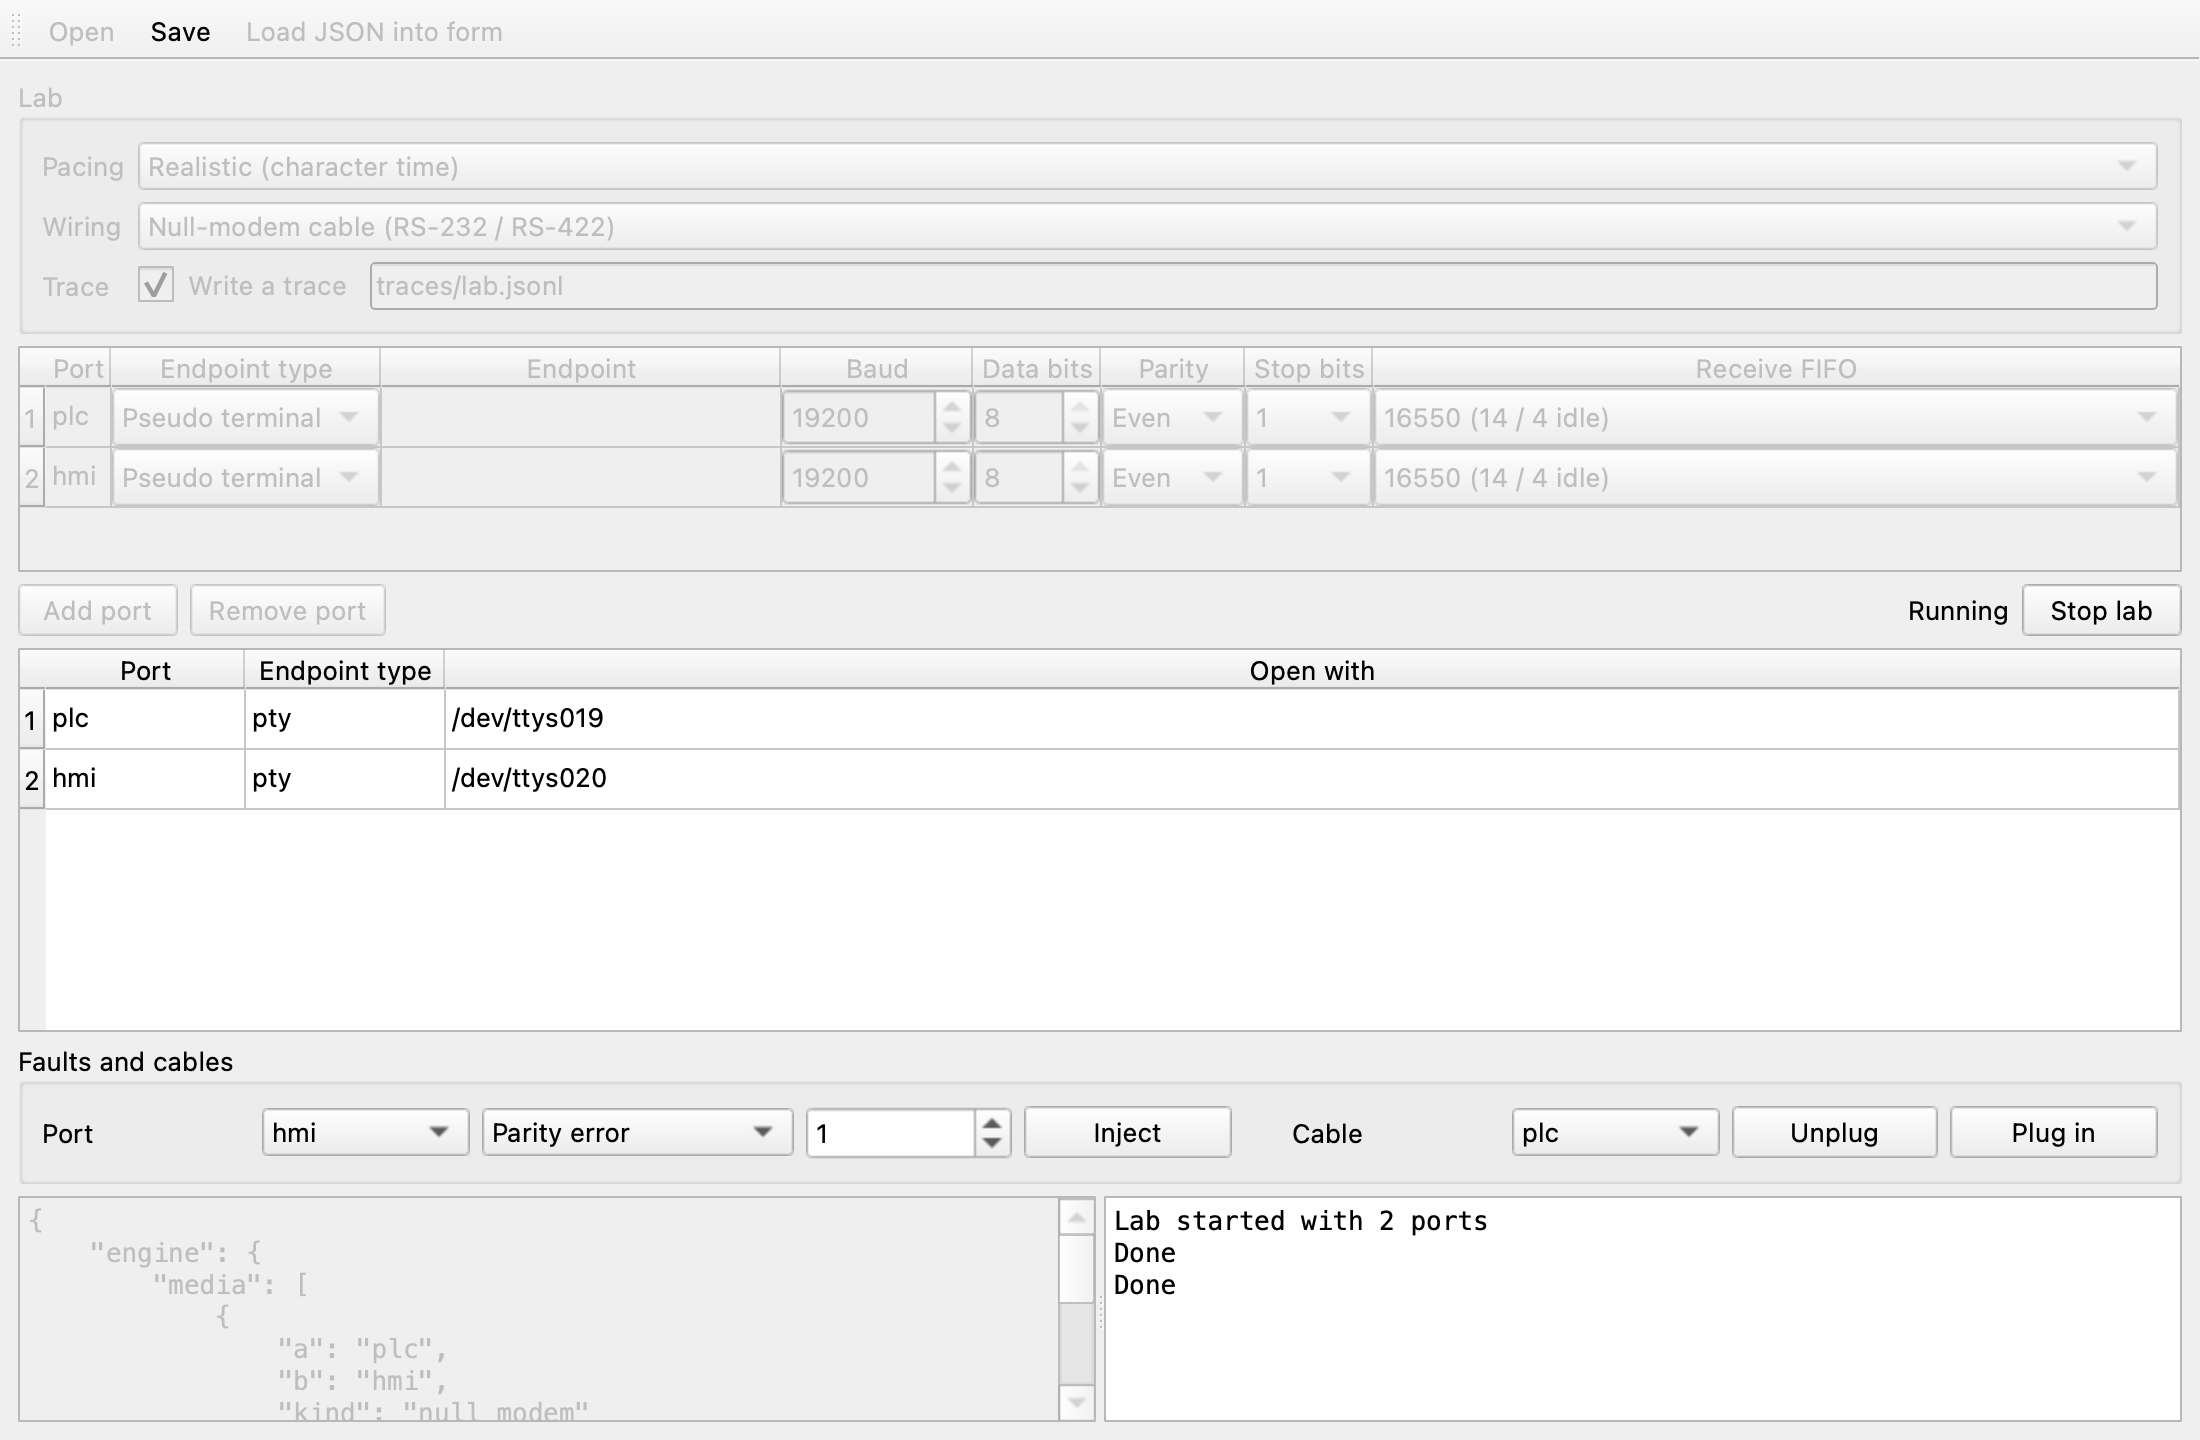Click the Stop lab button
Screen dimensions: 2200x1440
[x=2101, y=611]
